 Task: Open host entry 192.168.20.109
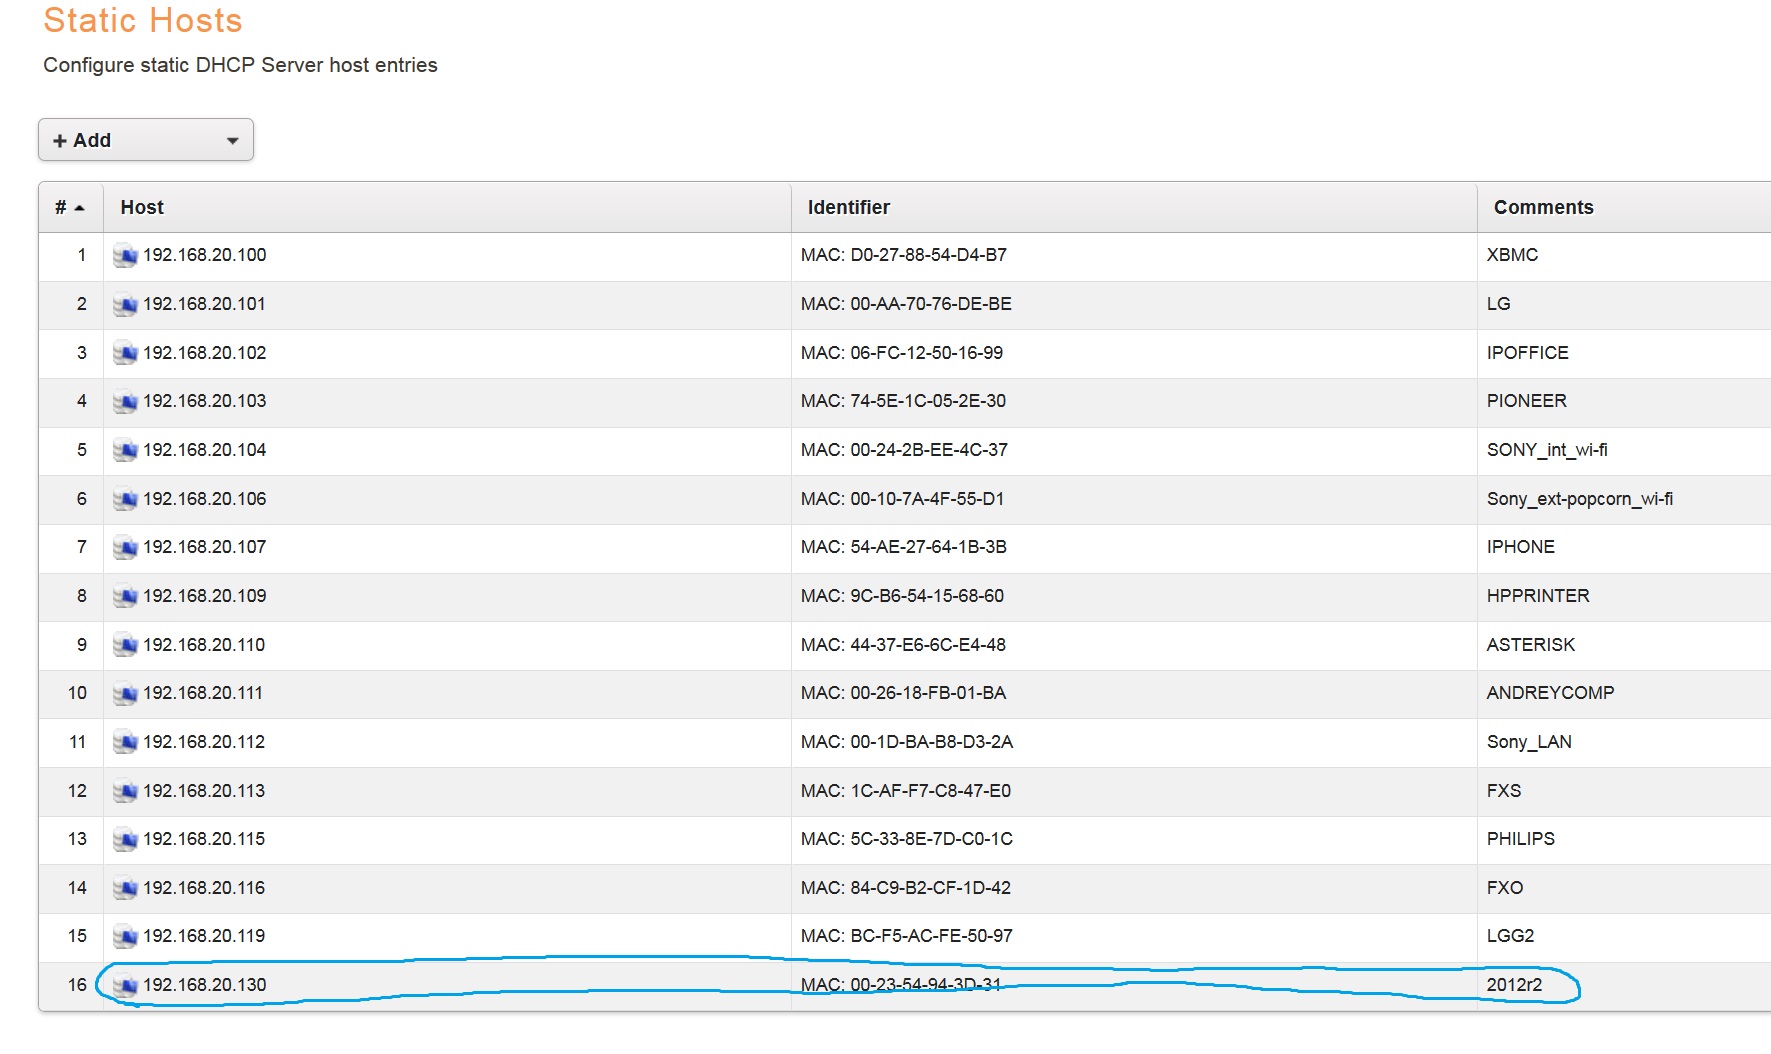click(204, 596)
